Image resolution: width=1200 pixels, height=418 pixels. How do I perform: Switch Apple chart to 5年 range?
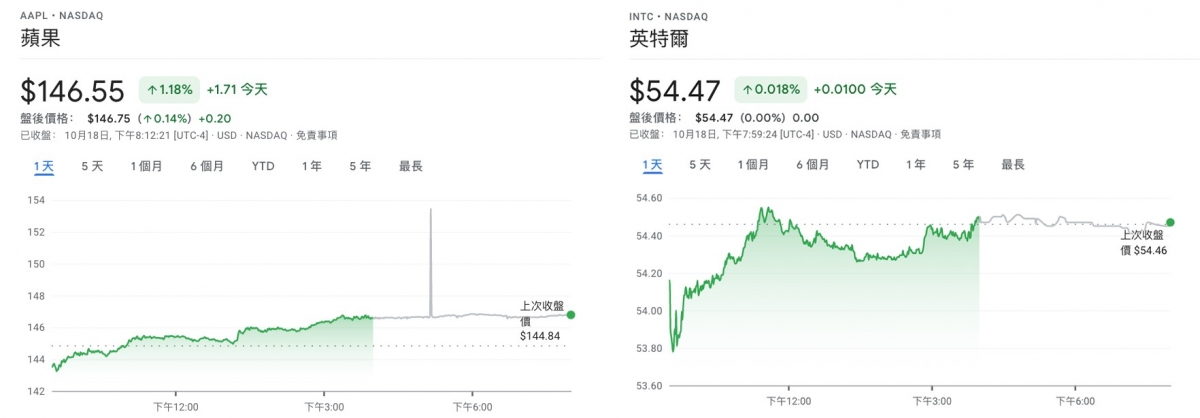tap(360, 166)
